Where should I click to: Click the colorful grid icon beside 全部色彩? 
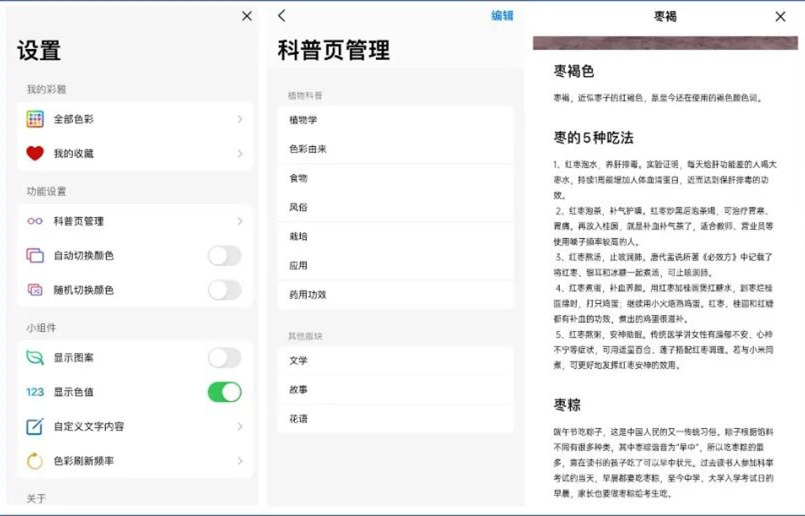point(35,119)
